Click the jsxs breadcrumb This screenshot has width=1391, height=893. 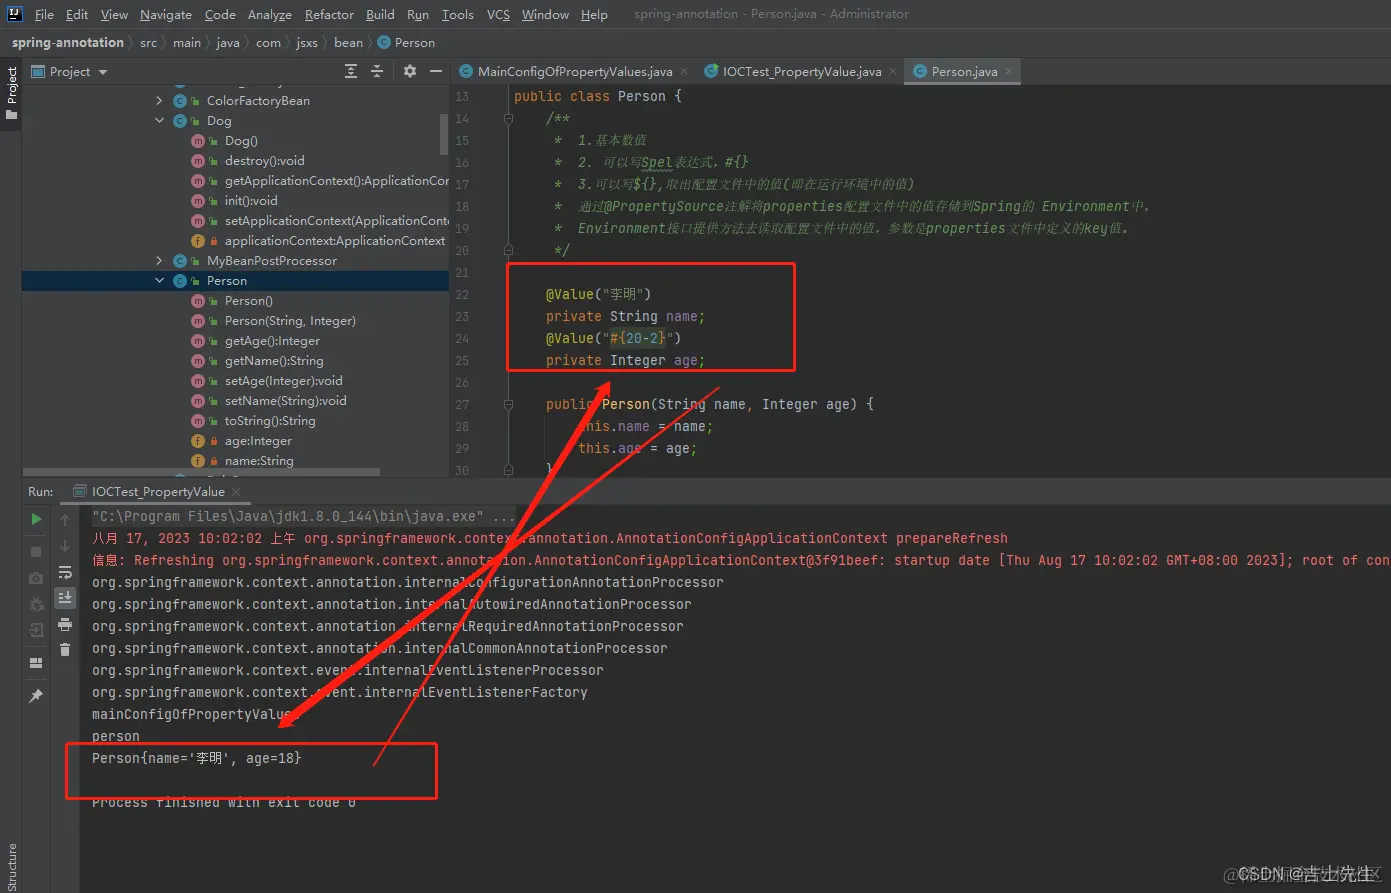307,43
